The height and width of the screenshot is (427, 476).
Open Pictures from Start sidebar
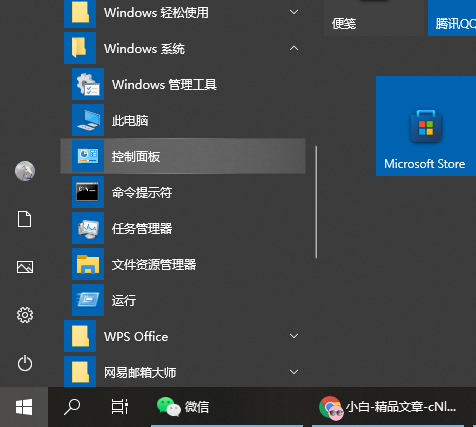[x=25, y=267]
